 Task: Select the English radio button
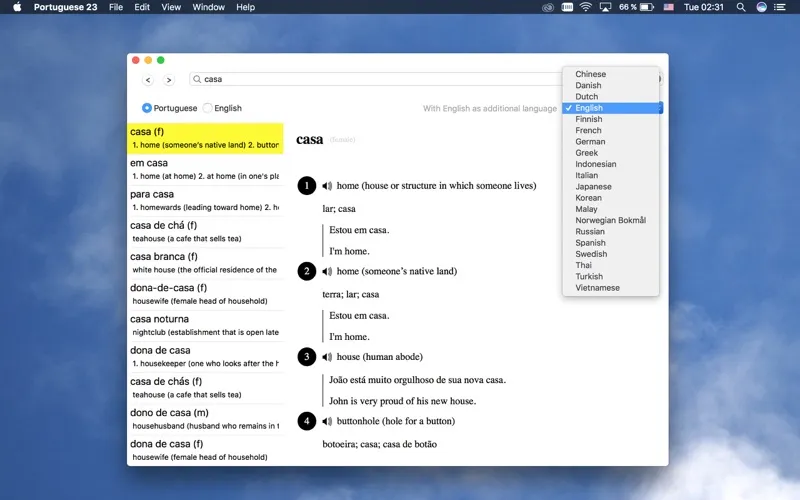[207, 108]
